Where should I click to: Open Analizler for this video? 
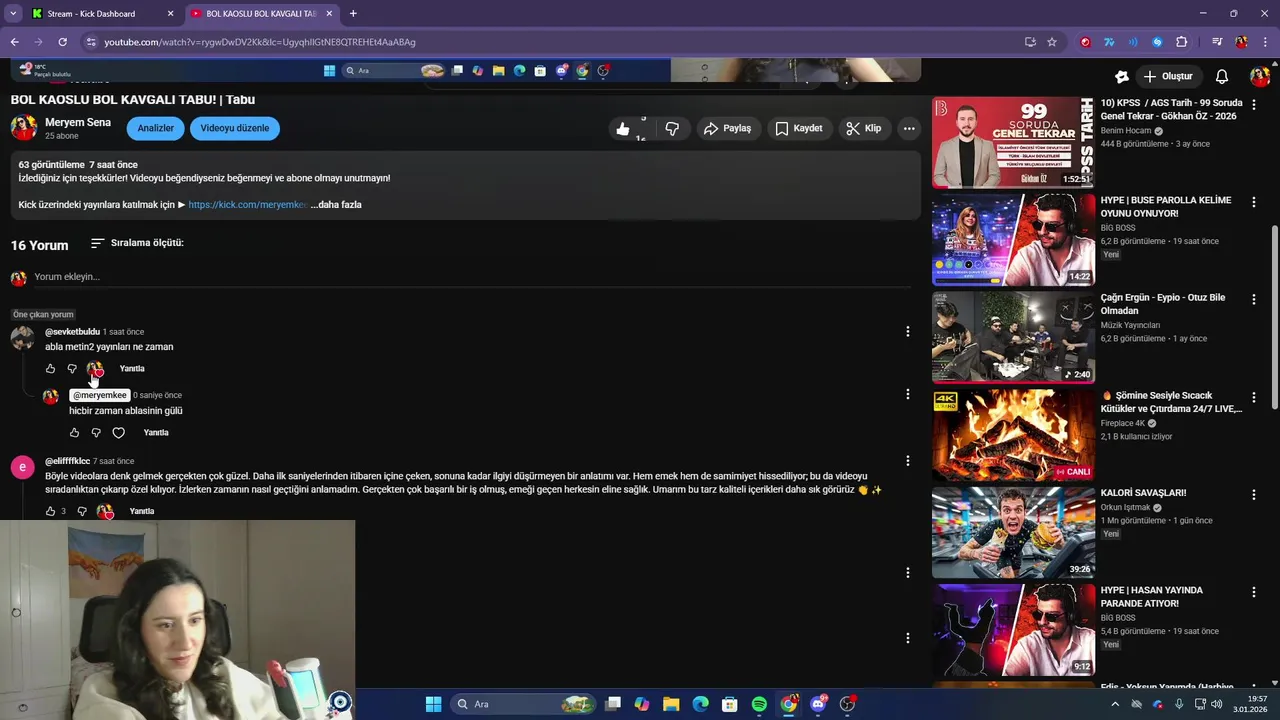(155, 128)
